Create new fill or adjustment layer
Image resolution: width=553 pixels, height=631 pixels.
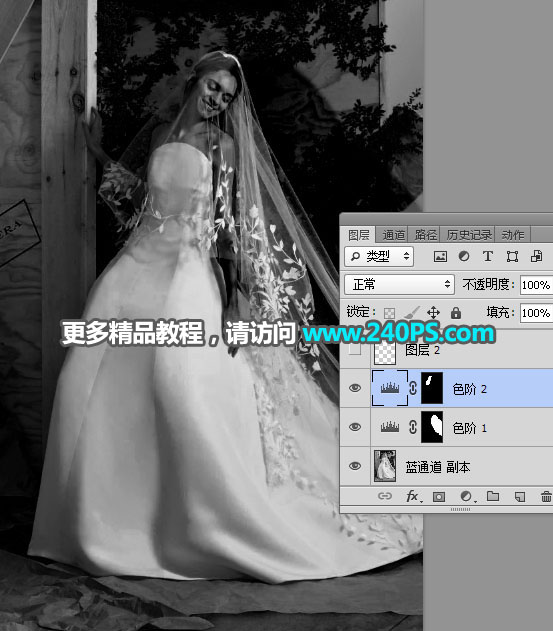pyautogui.click(x=466, y=497)
